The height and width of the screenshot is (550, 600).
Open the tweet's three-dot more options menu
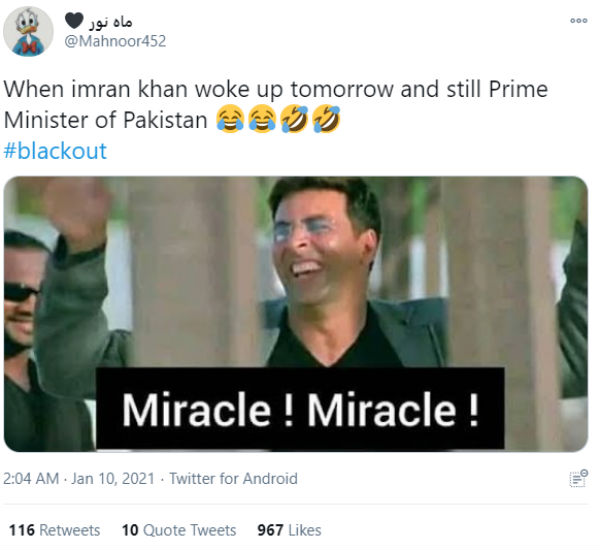coord(577,20)
